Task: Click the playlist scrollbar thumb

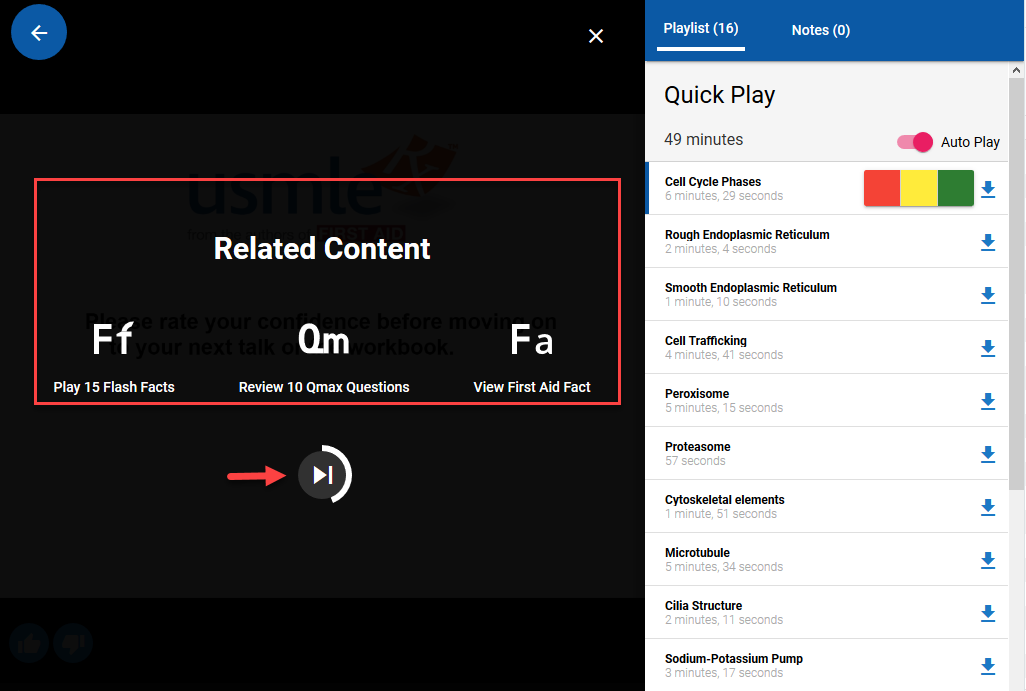Action: 1016,283
